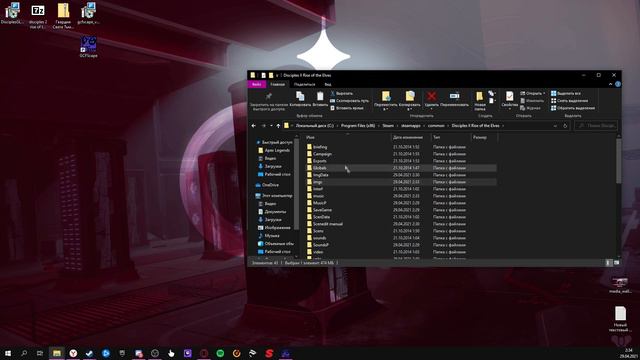This screenshot has width=640, height=360.
Task: Open the address bar history dropdown
Action: (x=555, y=126)
